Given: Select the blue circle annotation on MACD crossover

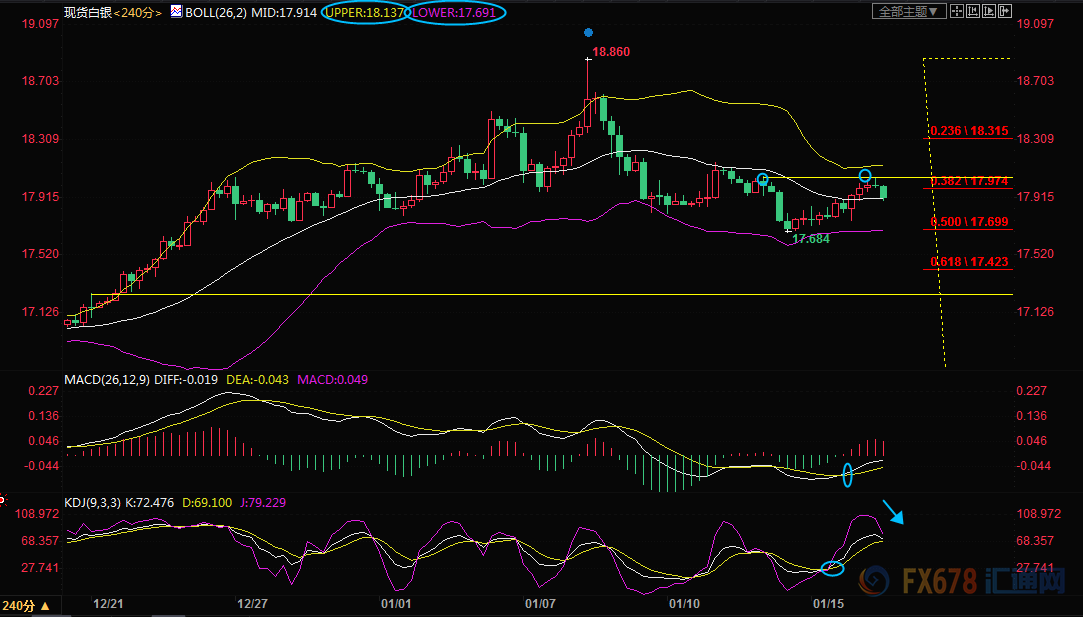Looking at the screenshot, I should click(847, 475).
